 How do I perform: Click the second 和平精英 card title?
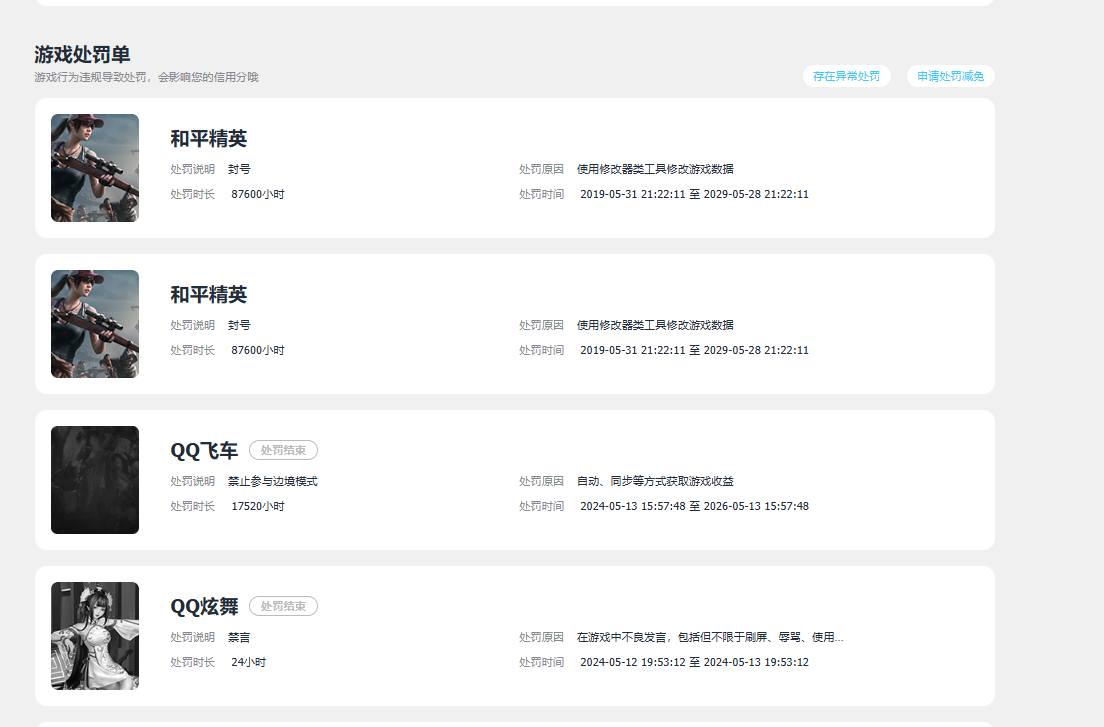(x=208, y=295)
